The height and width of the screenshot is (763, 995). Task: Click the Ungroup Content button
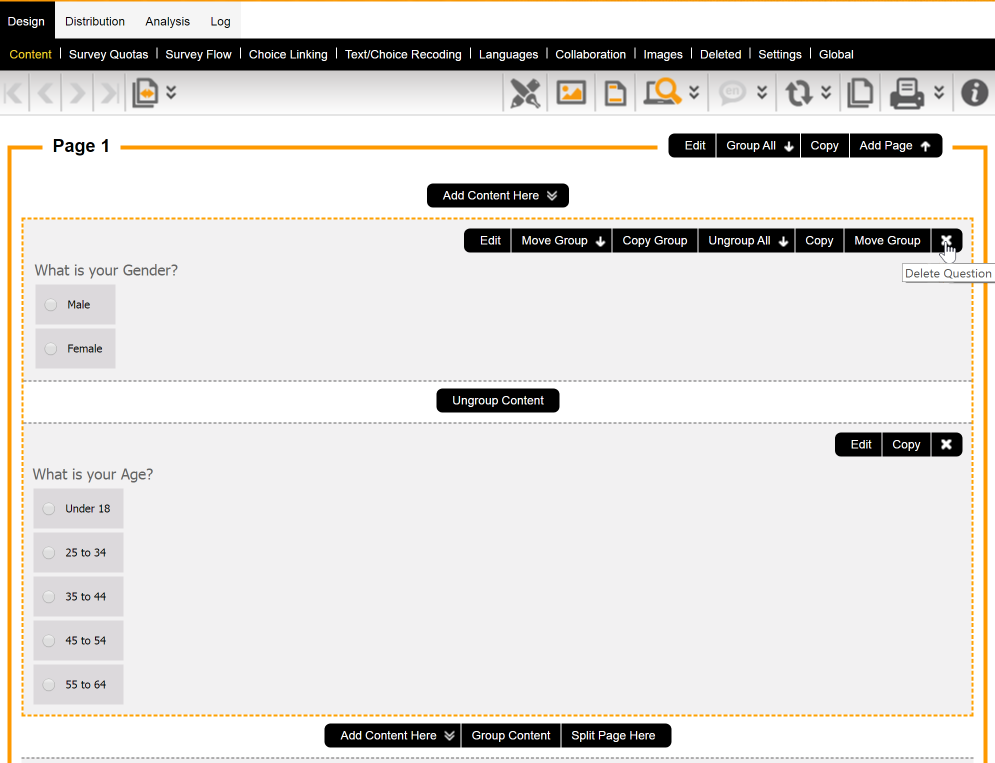pyautogui.click(x=497, y=400)
